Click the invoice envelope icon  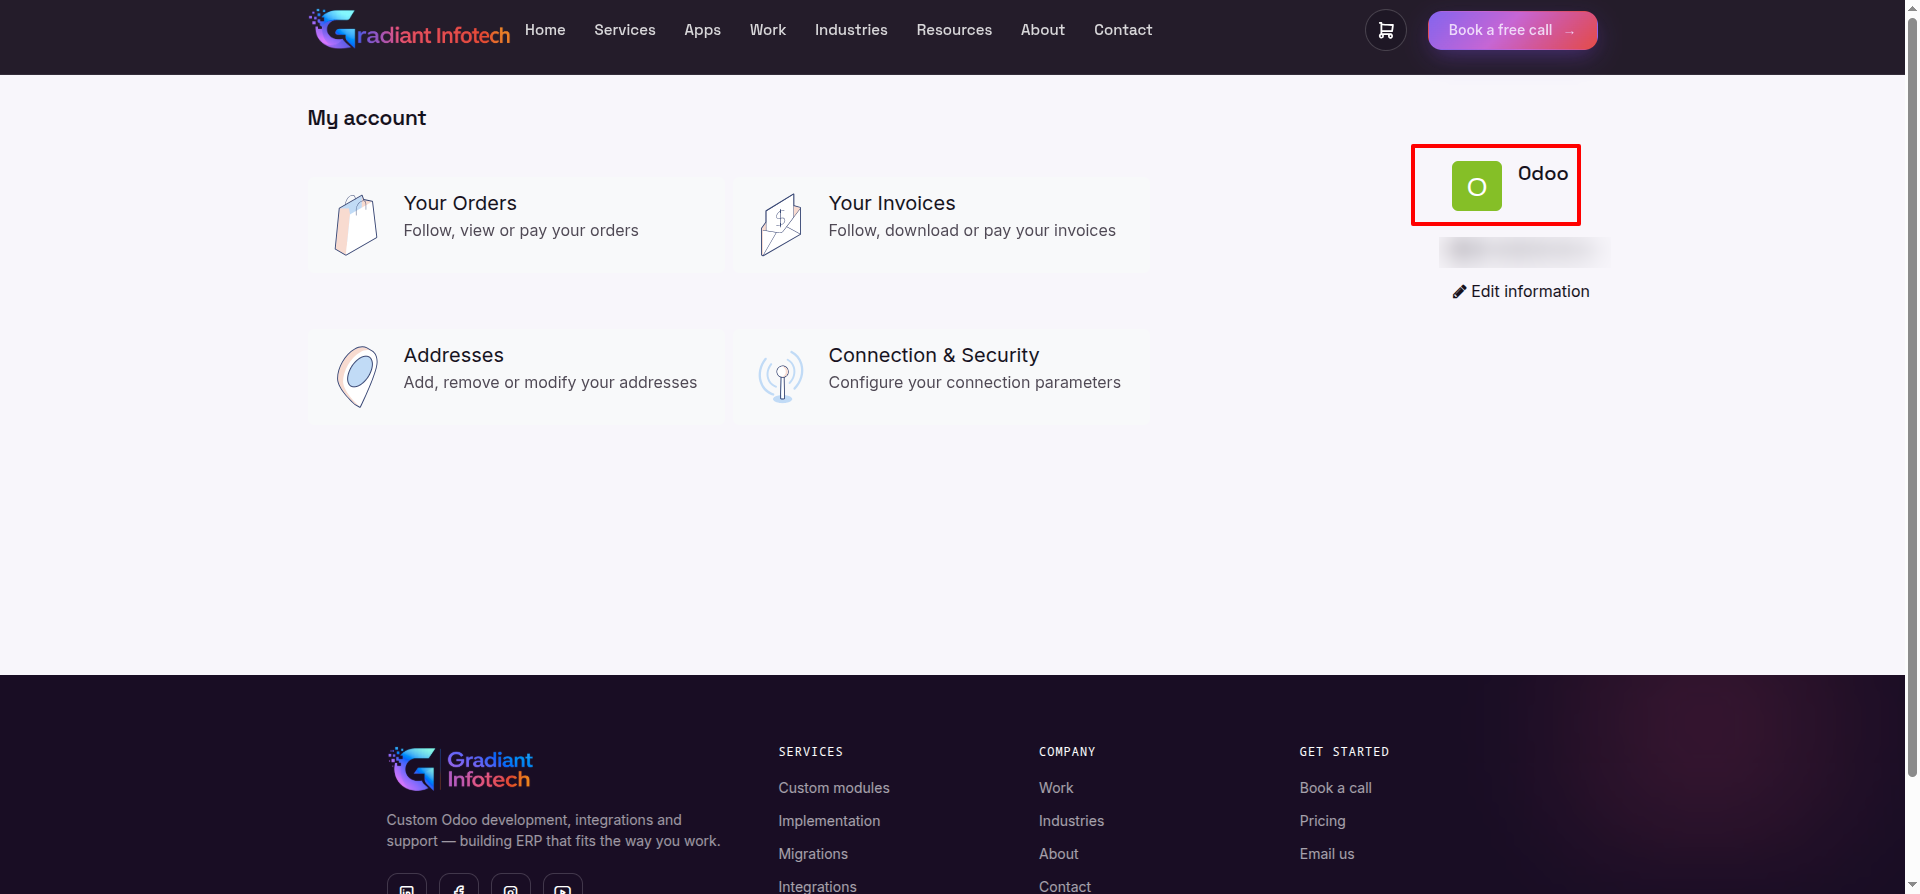[781, 225]
